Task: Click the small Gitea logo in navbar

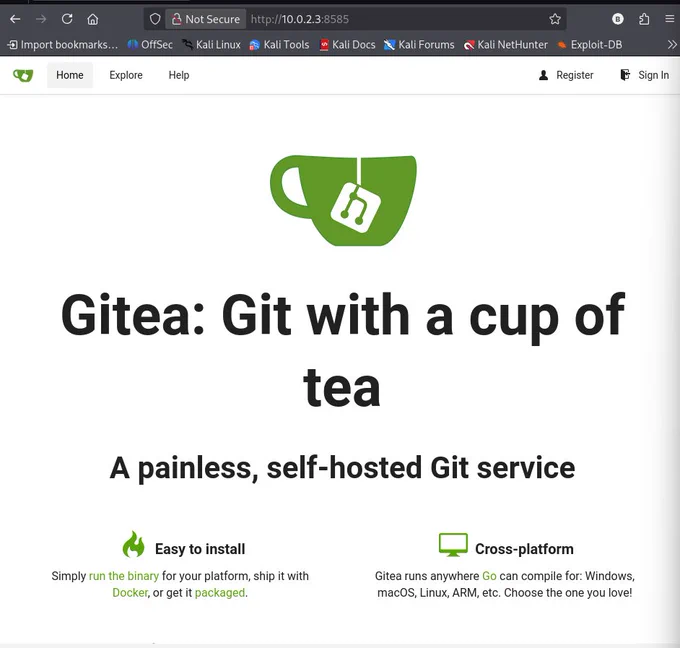Action: point(23,75)
